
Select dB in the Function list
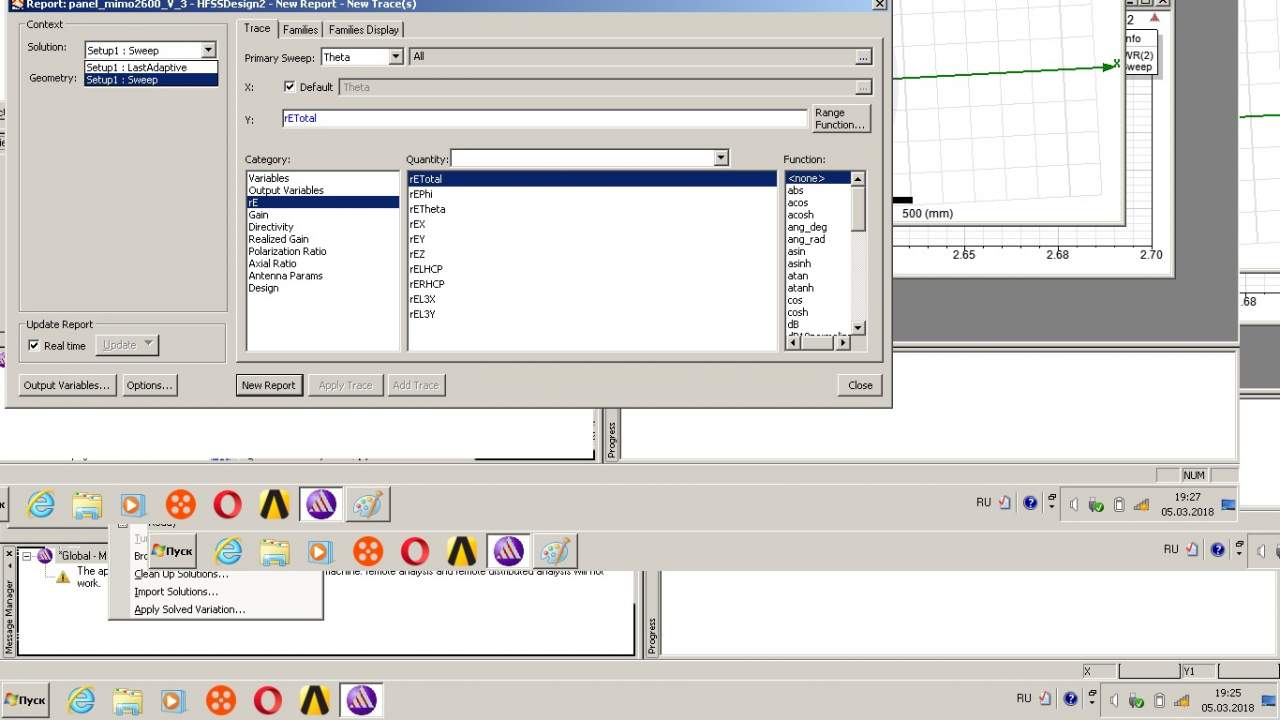point(793,324)
